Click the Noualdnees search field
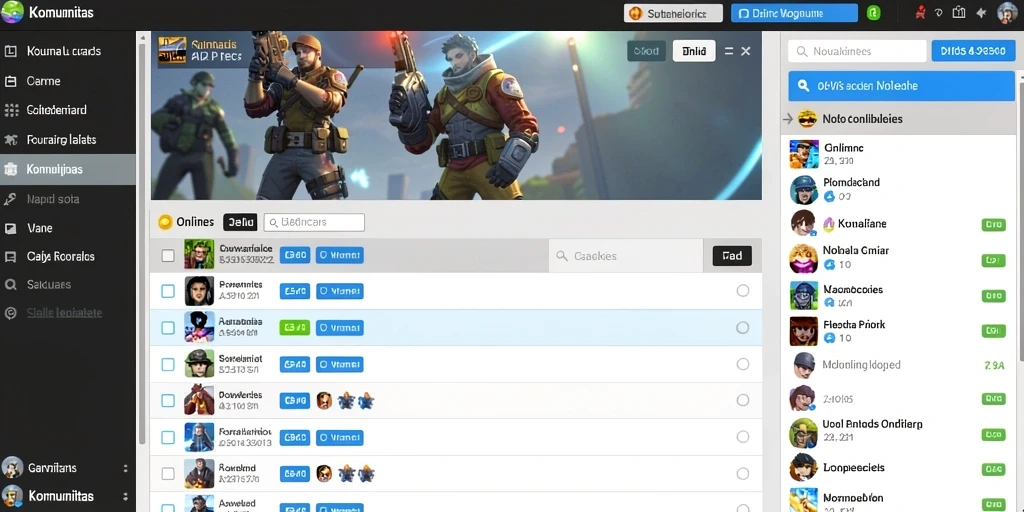This screenshot has width=1024, height=512. (x=857, y=51)
